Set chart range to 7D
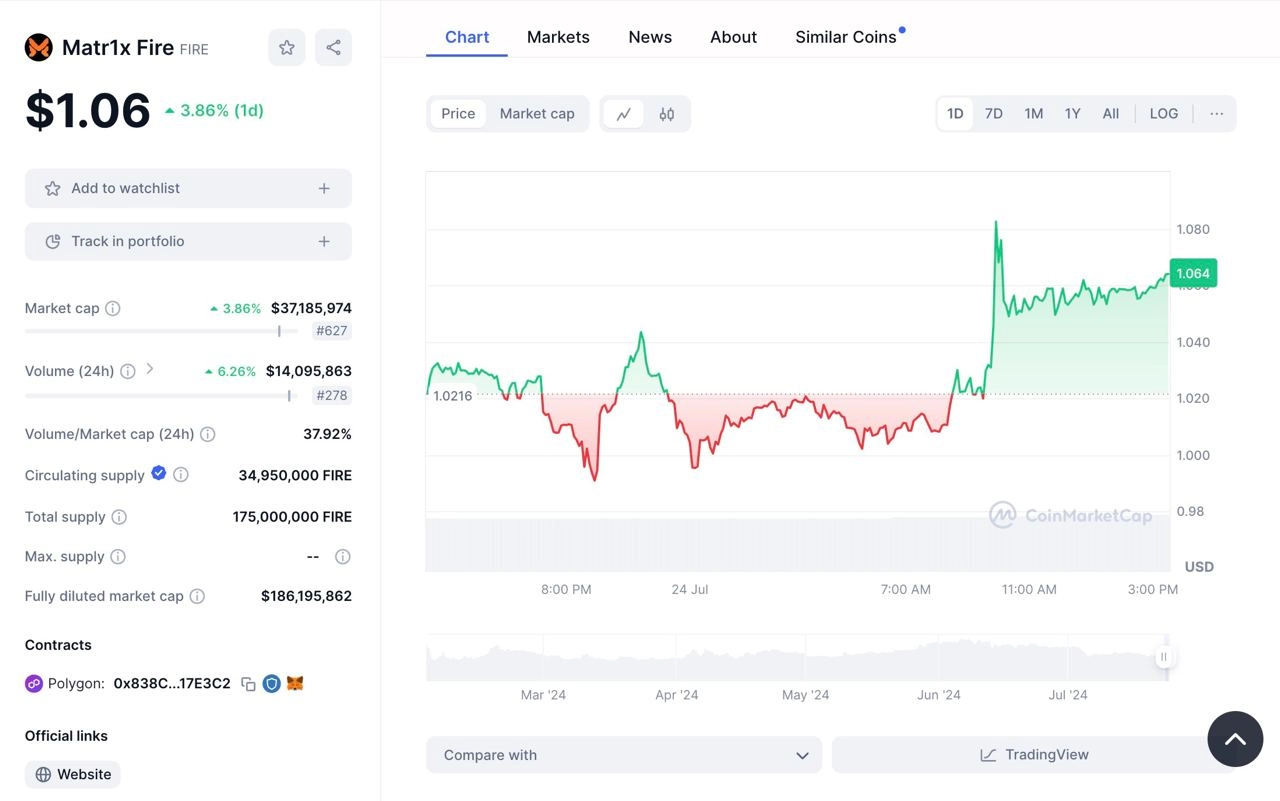The width and height of the screenshot is (1280, 801). click(994, 114)
